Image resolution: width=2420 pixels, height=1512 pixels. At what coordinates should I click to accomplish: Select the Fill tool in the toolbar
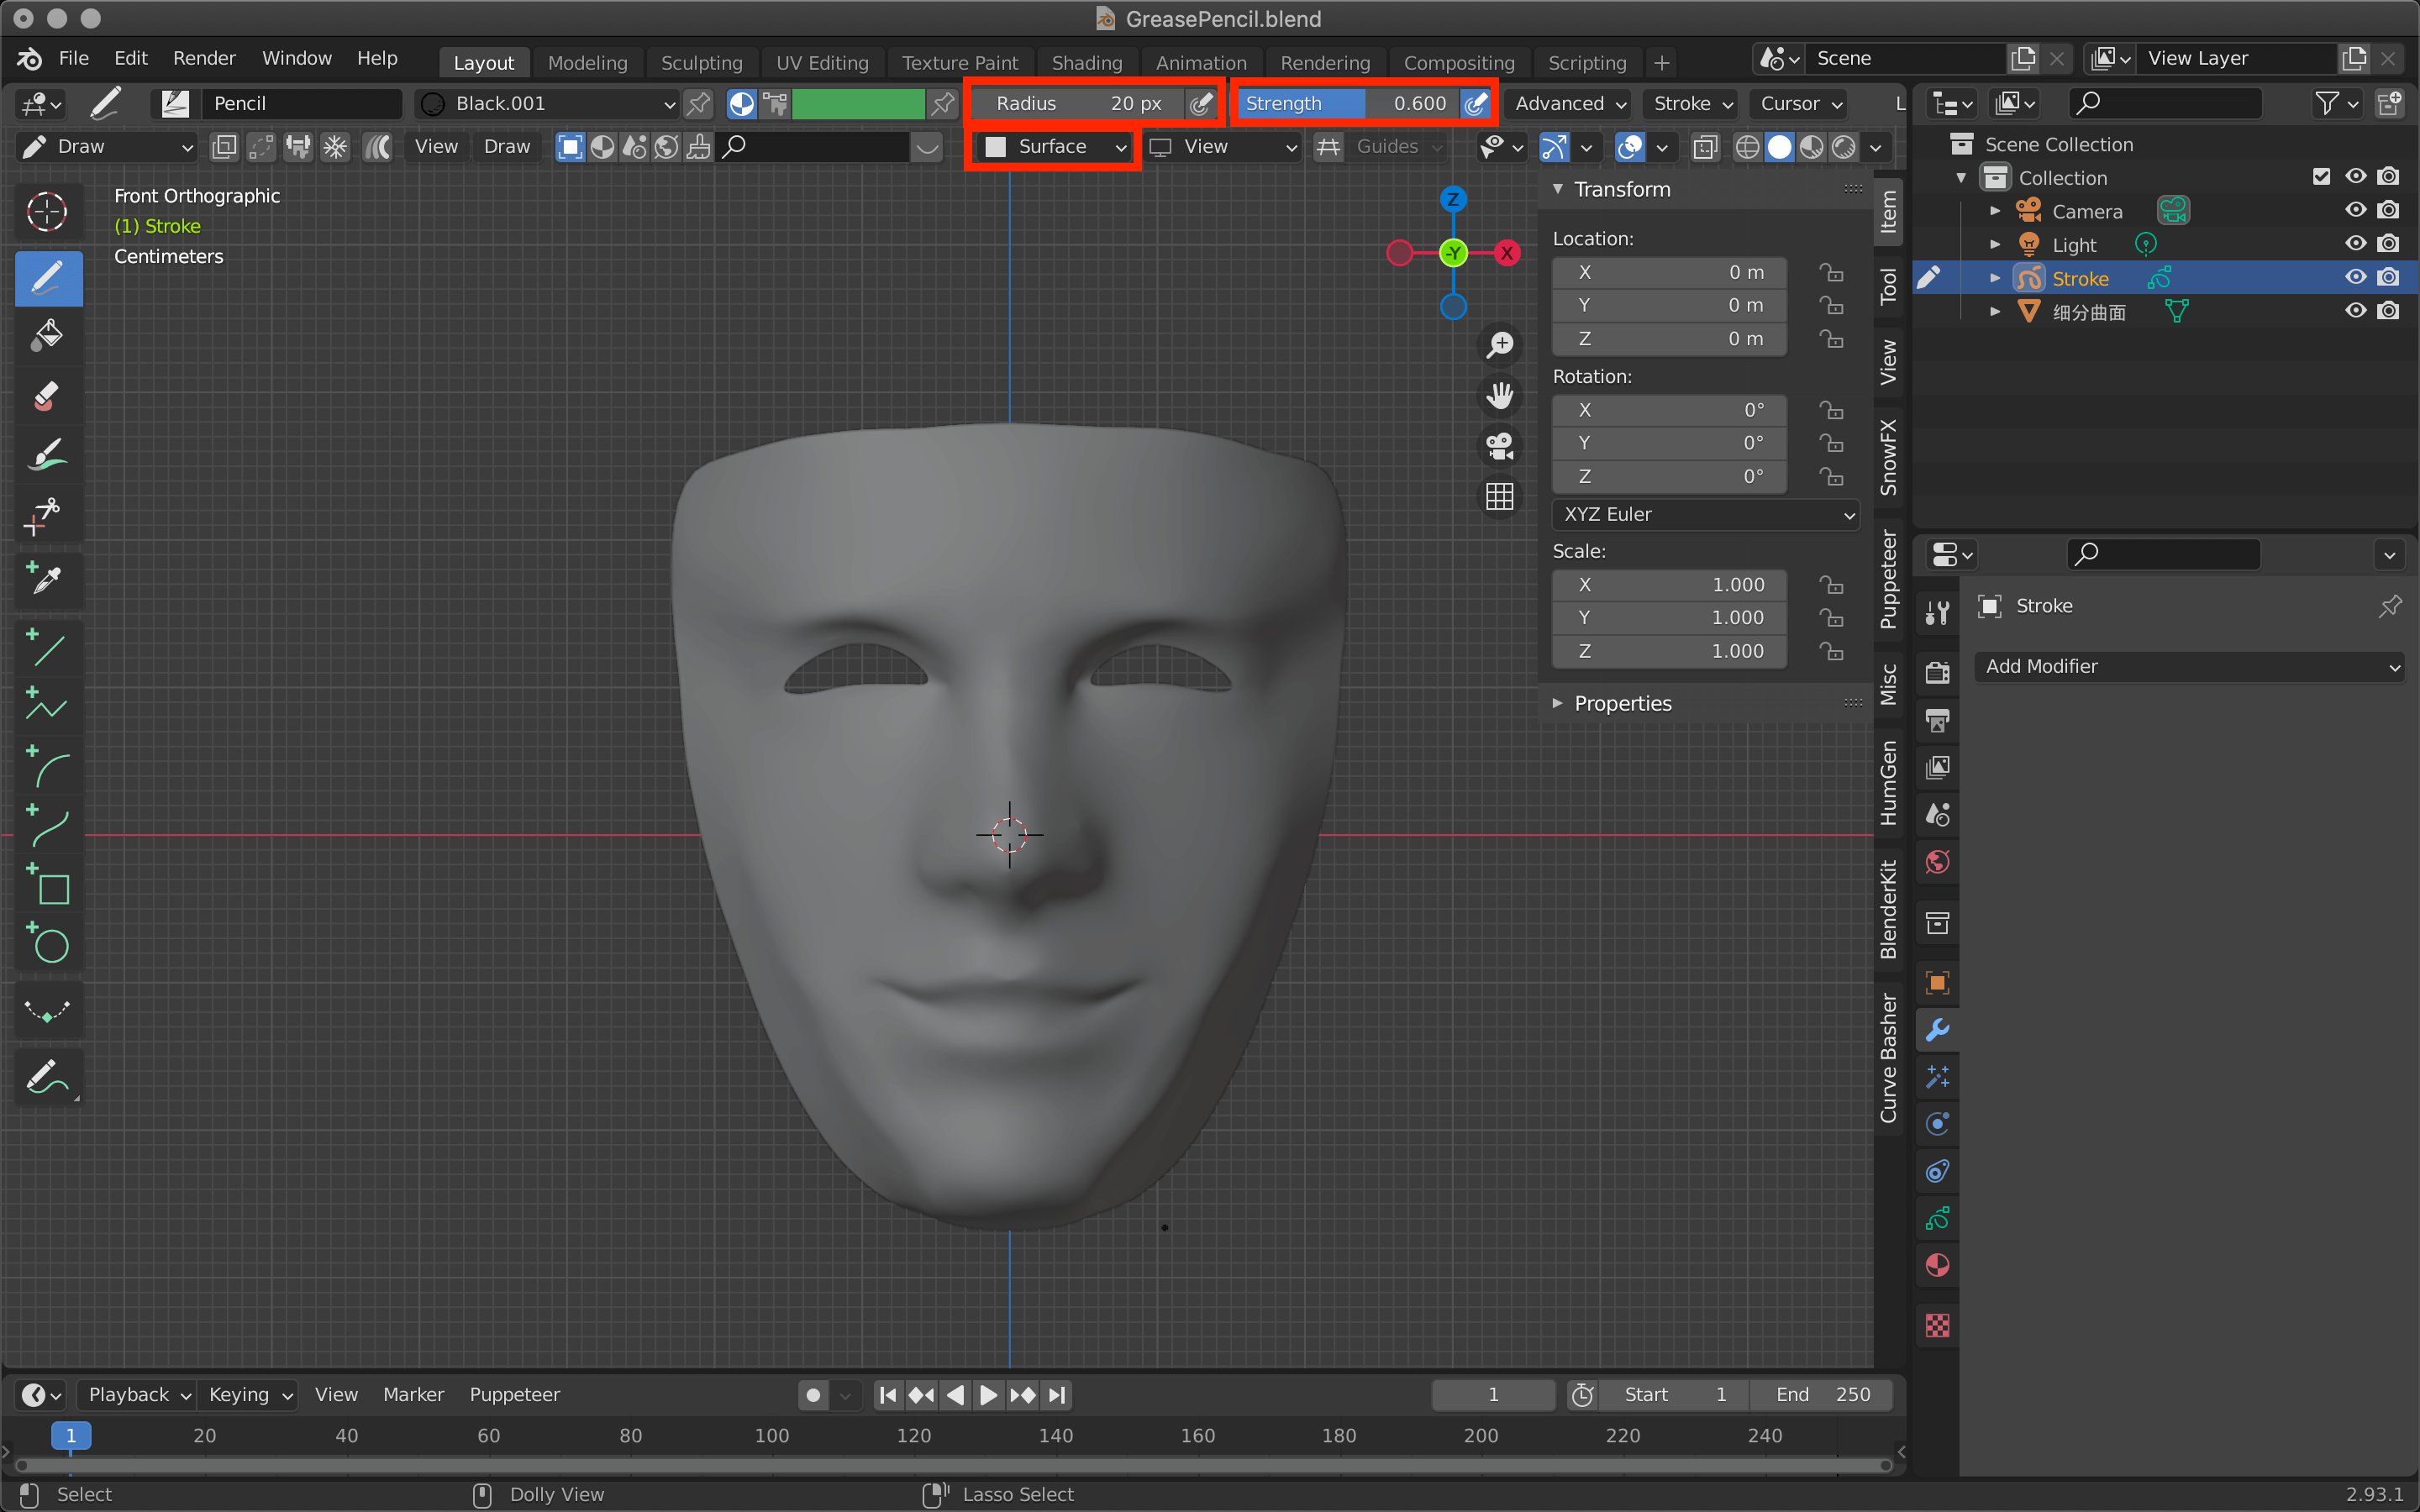point(48,335)
